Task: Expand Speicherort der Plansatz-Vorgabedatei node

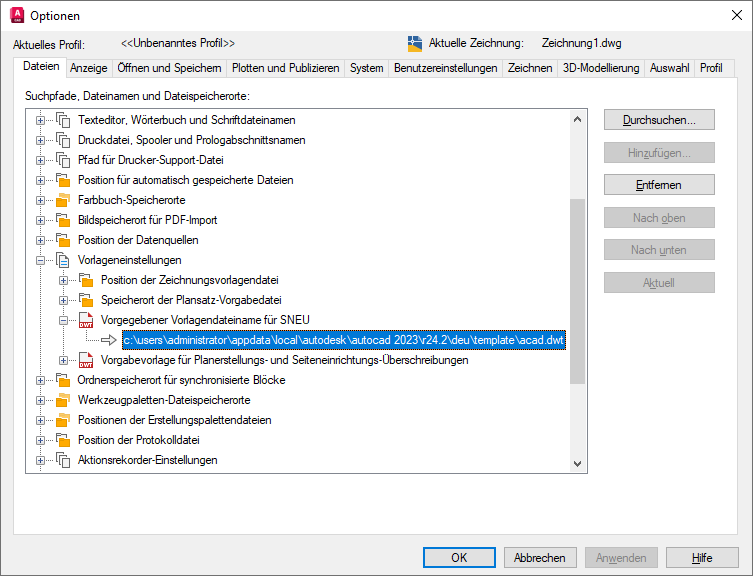Action: click(63, 300)
